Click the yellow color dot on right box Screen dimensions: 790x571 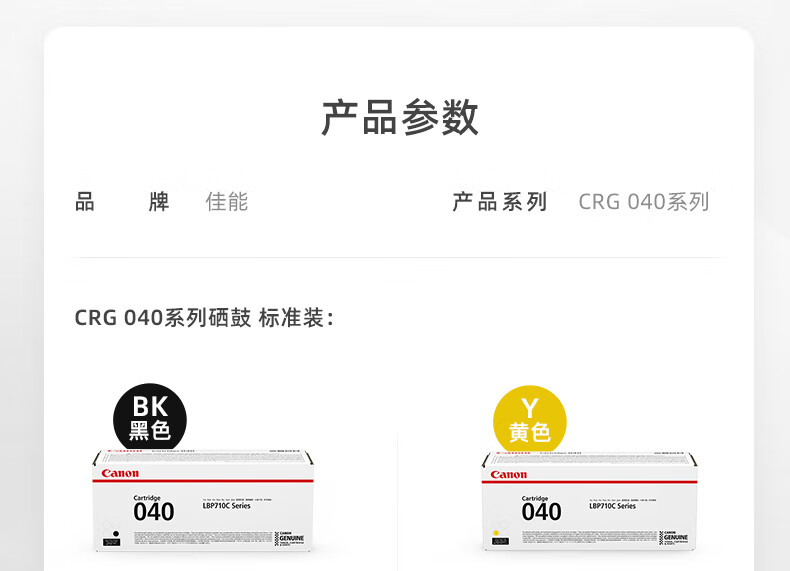[x=496, y=533]
